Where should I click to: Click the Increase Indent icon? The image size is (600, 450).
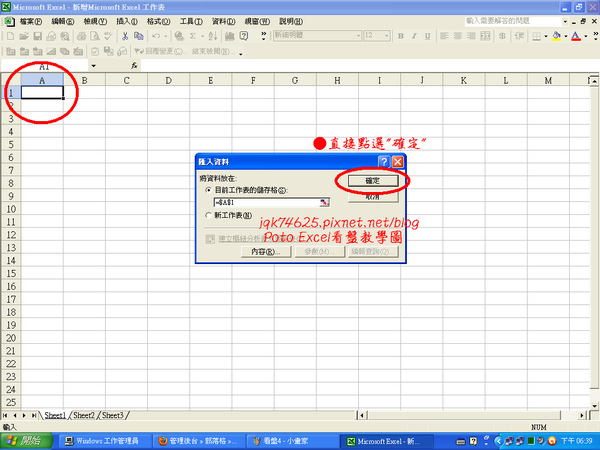(519, 36)
